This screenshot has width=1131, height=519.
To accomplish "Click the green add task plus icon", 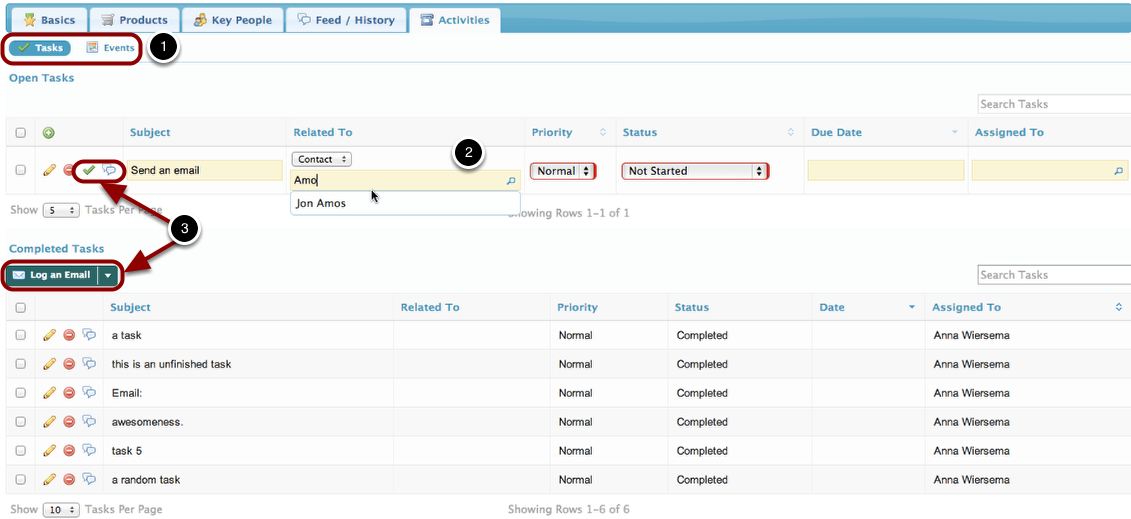I will (48, 133).
